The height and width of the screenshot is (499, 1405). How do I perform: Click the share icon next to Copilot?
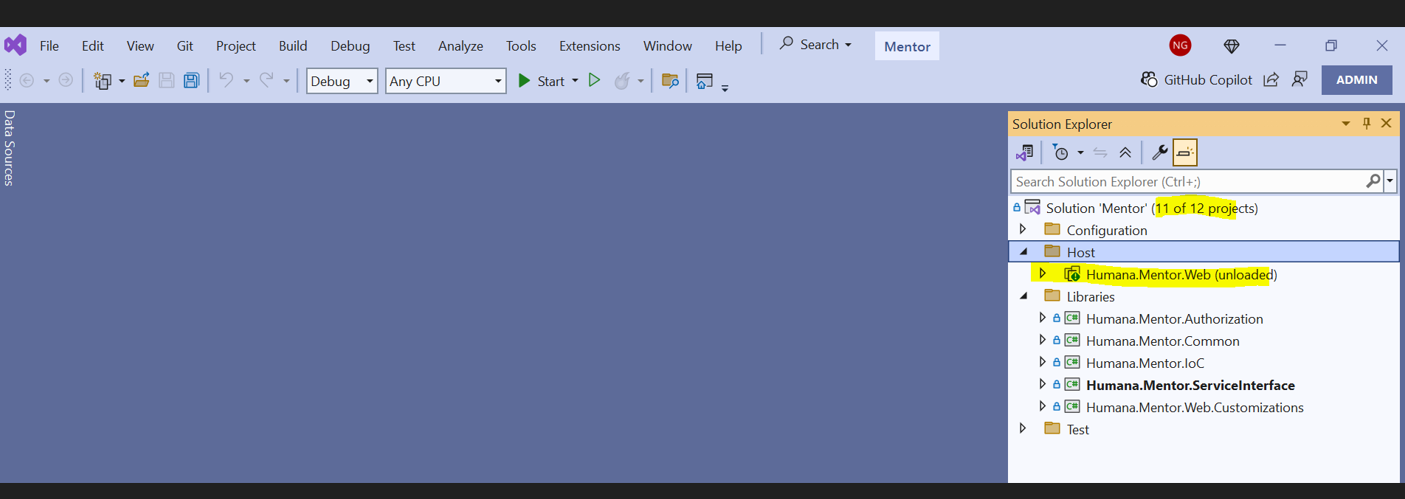click(x=1271, y=79)
